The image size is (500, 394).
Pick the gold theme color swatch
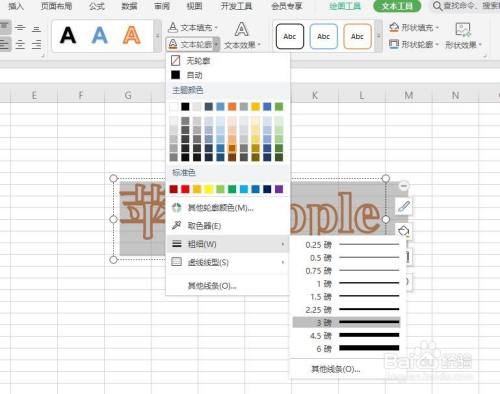(256, 107)
